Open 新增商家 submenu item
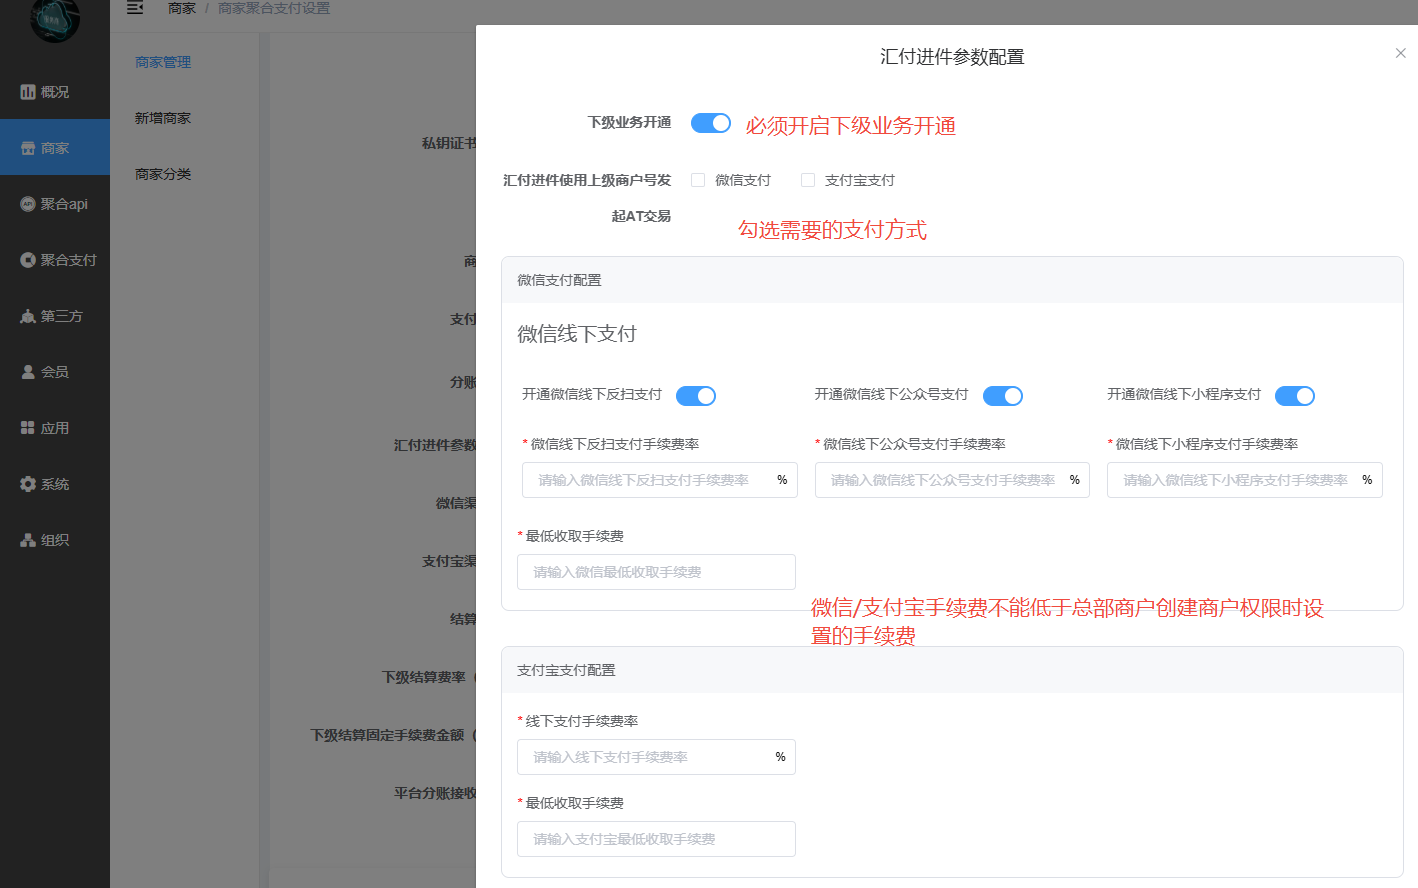Viewport: 1418px width, 888px height. click(163, 118)
